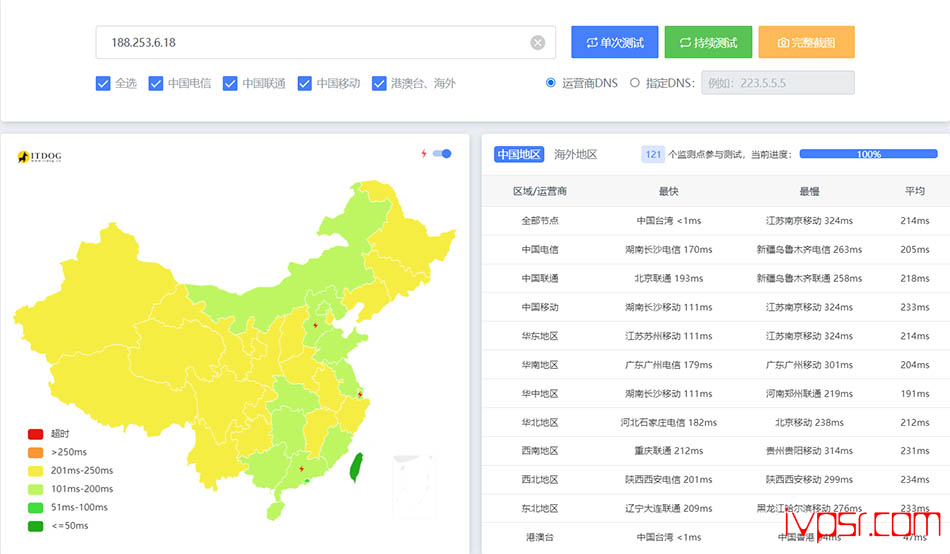The image size is (950, 554).
Task: Click the 区域/运营商 column header
Action: point(540,192)
